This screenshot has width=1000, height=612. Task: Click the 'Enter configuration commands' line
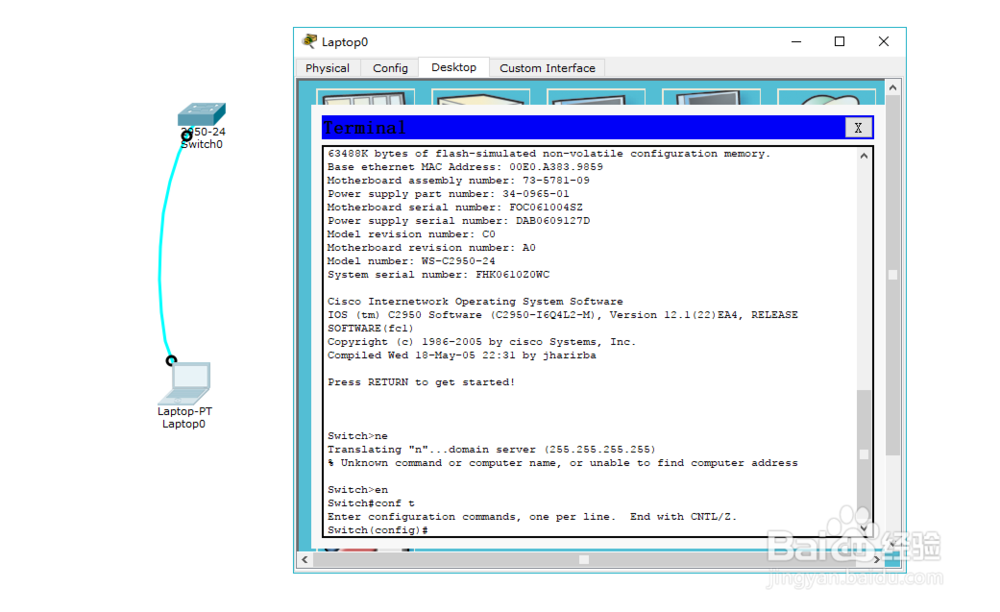point(532,517)
